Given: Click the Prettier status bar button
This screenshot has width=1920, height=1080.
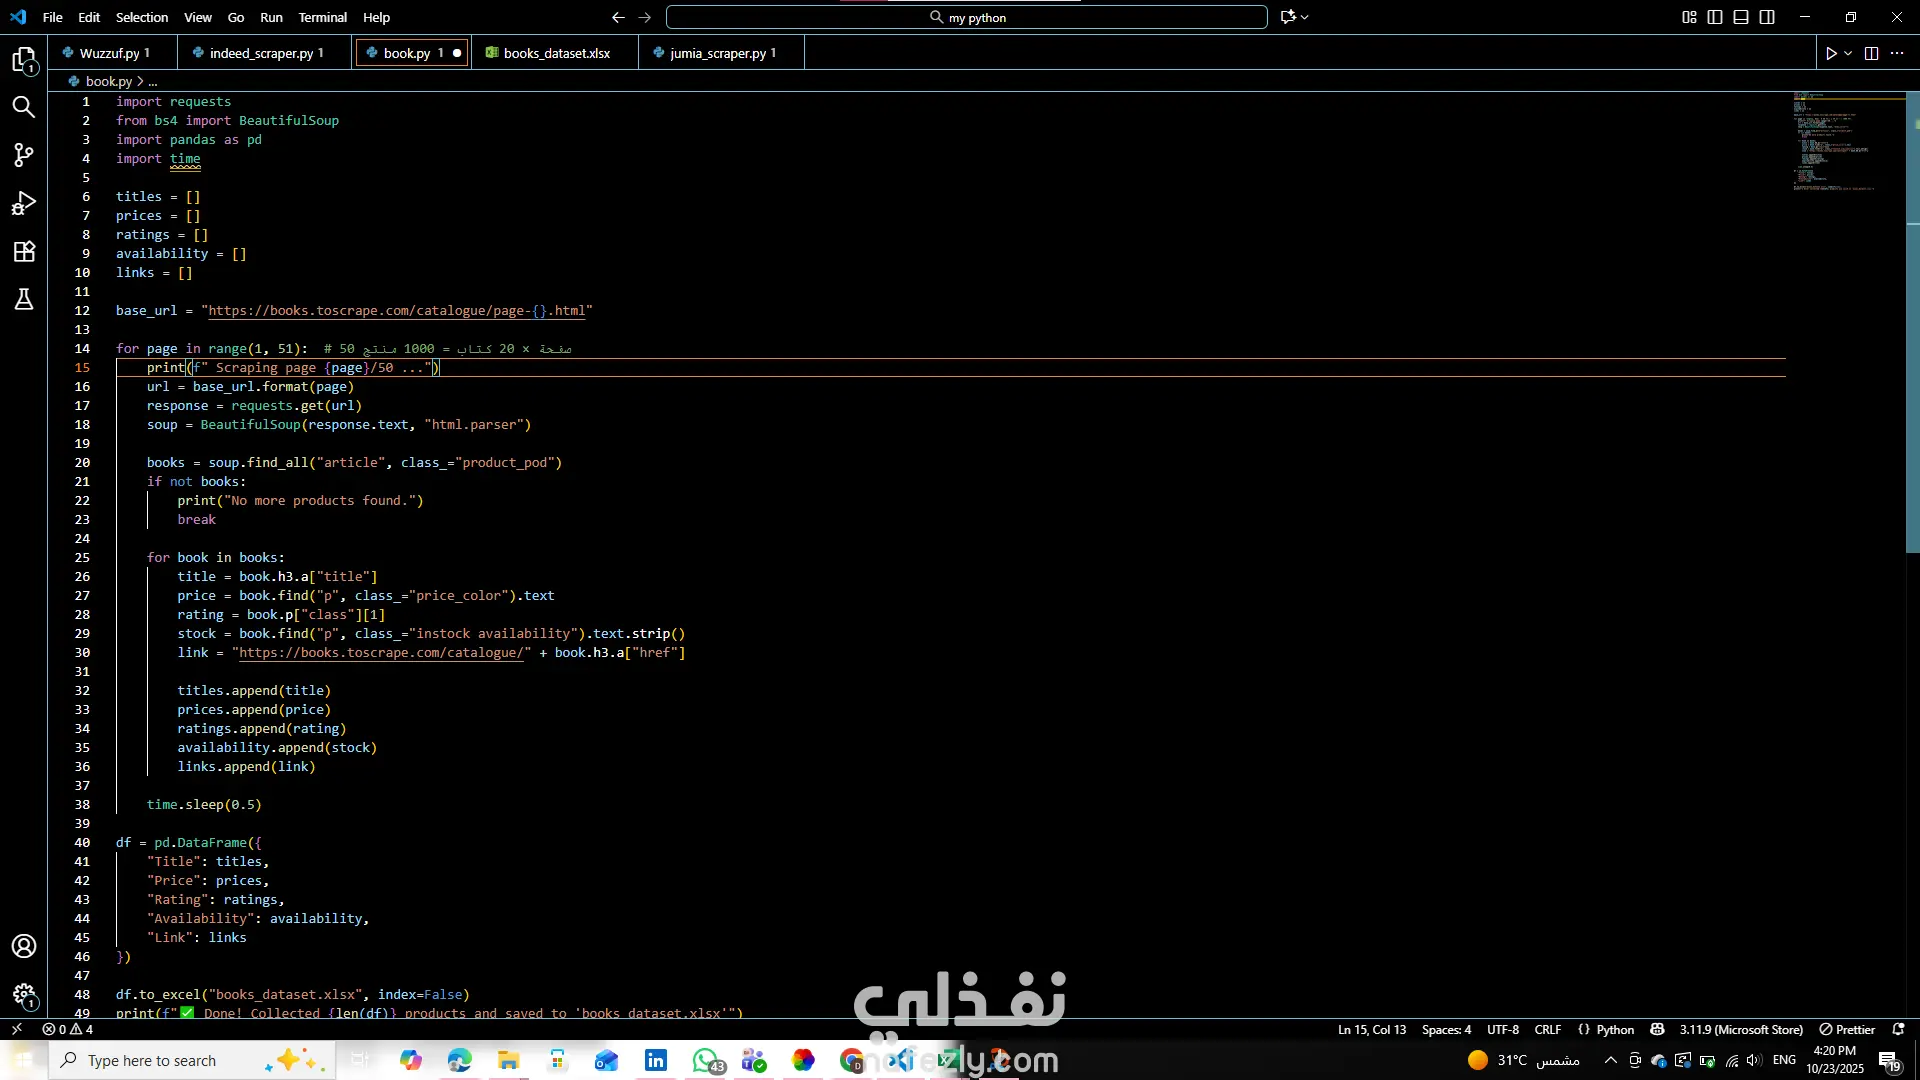Looking at the screenshot, I should pyautogui.click(x=1847, y=1029).
